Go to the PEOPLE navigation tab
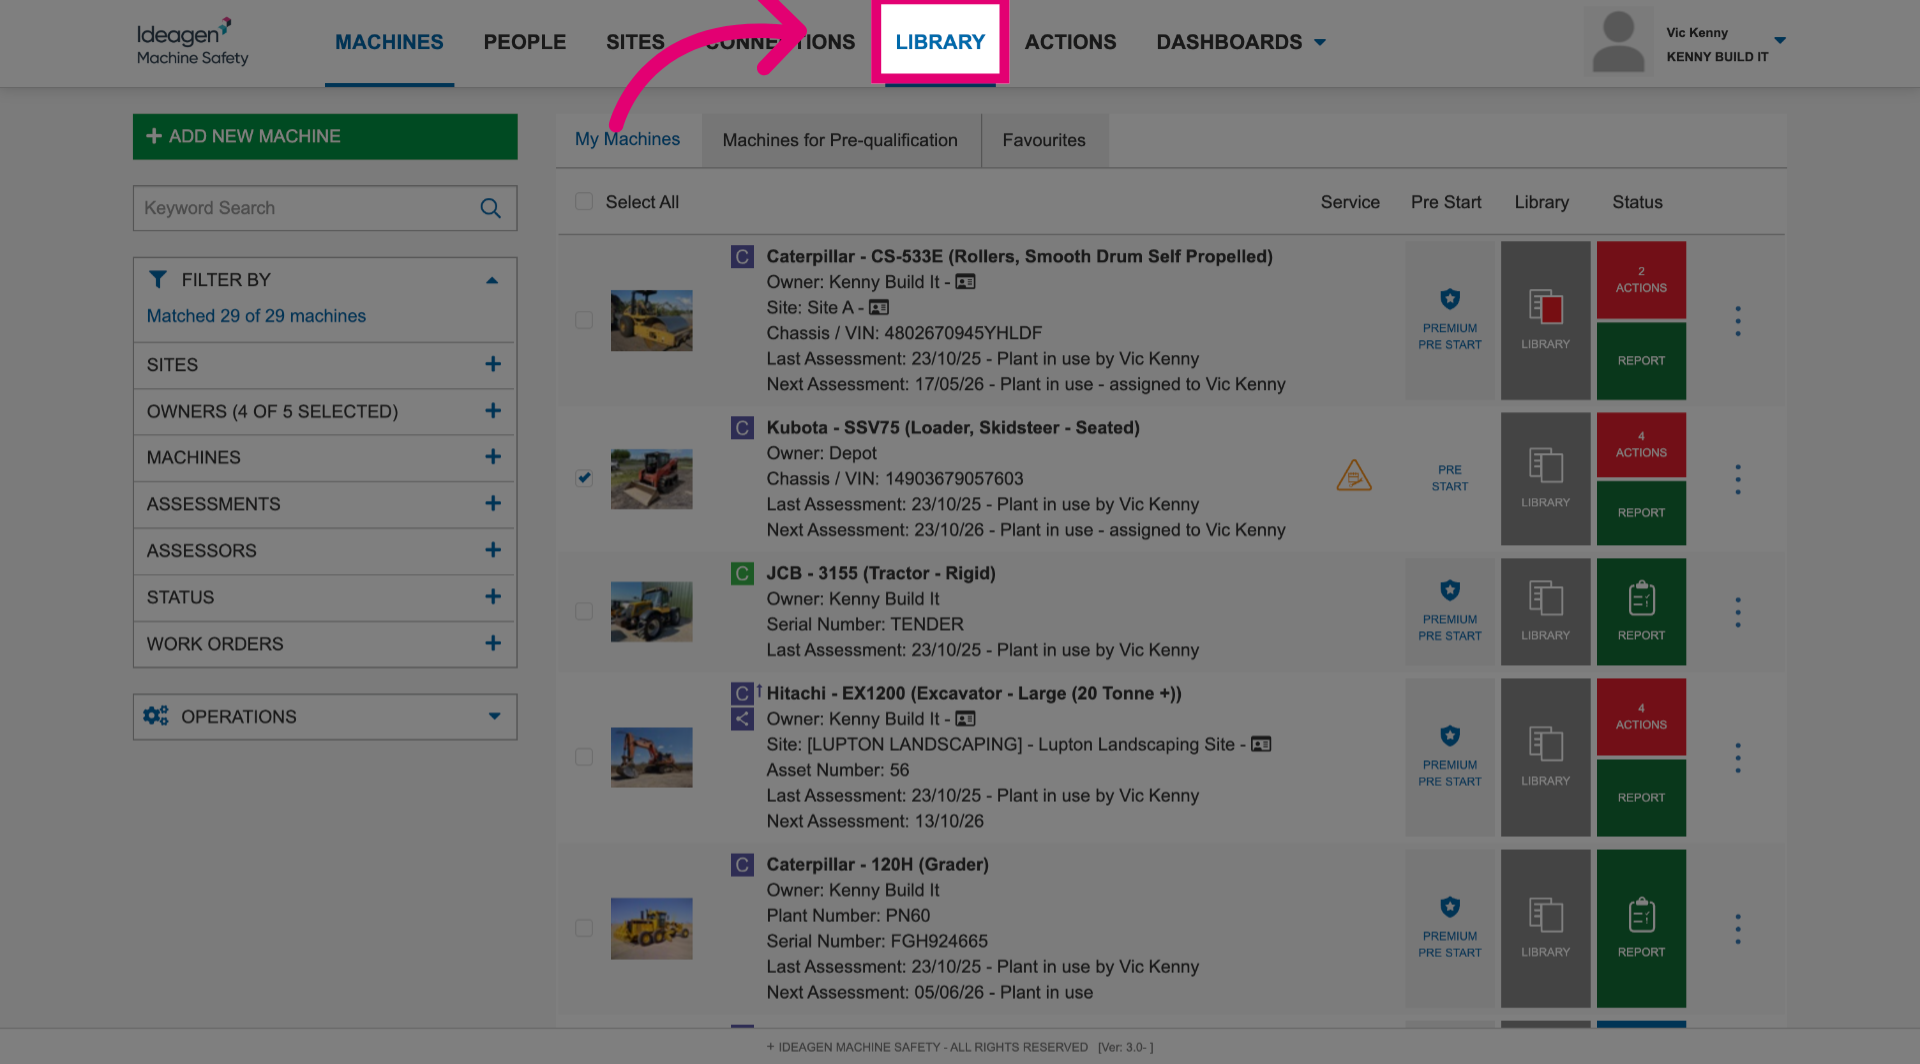The width and height of the screenshot is (1920, 1064). pos(524,42)
